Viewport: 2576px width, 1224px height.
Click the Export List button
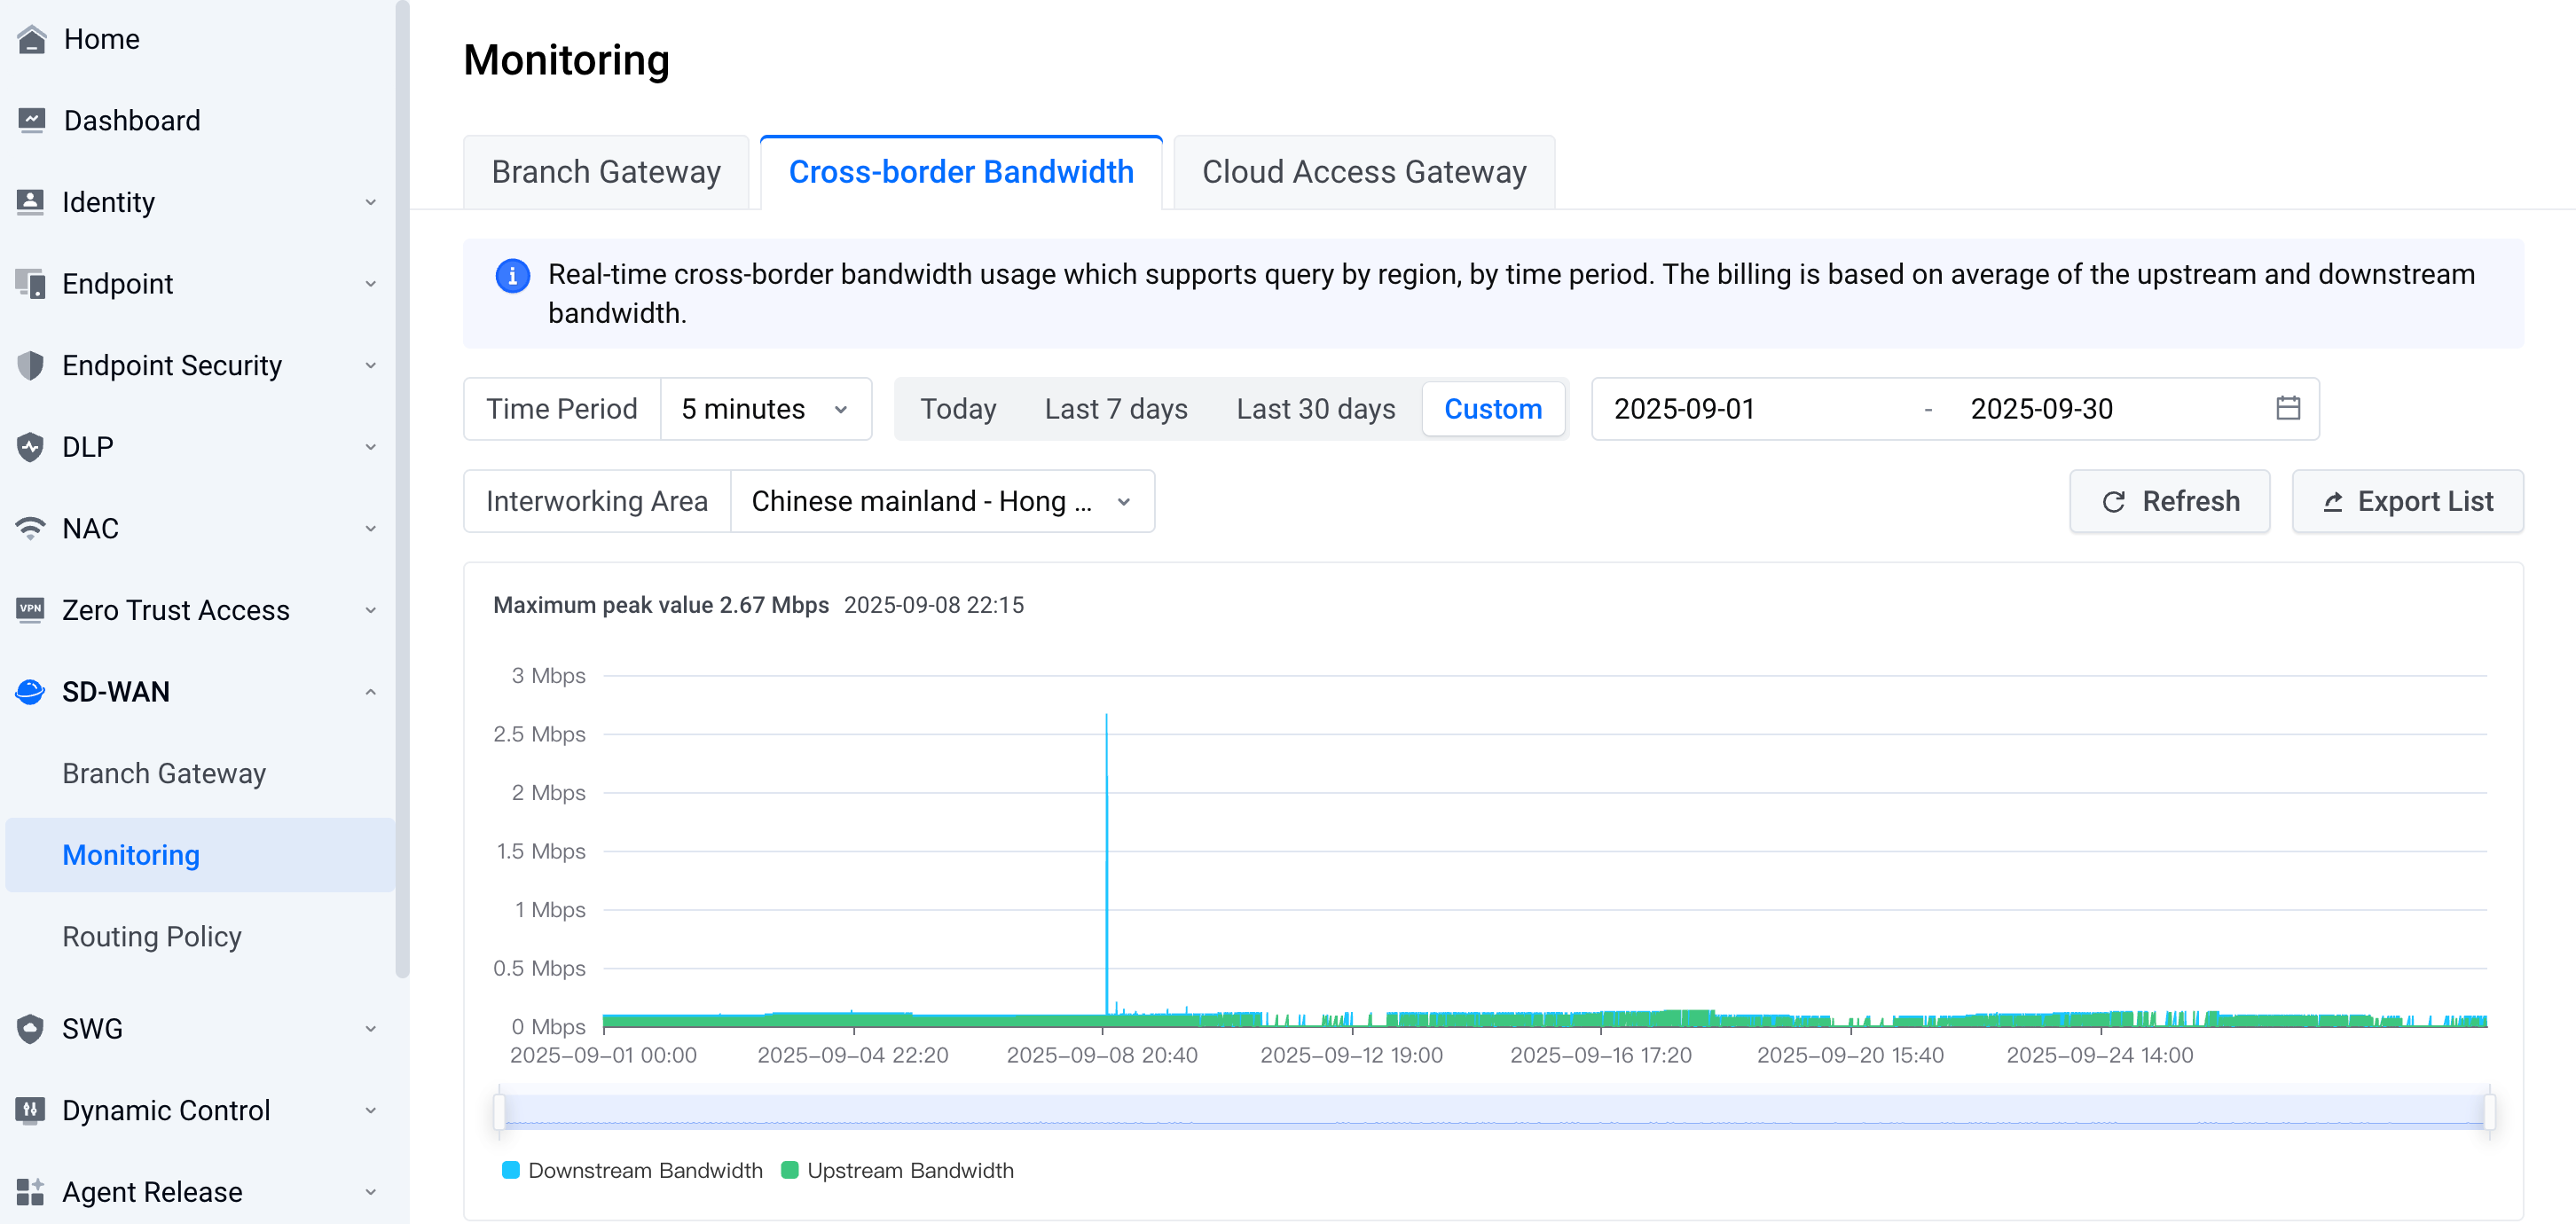click(x=2407, y=501)
